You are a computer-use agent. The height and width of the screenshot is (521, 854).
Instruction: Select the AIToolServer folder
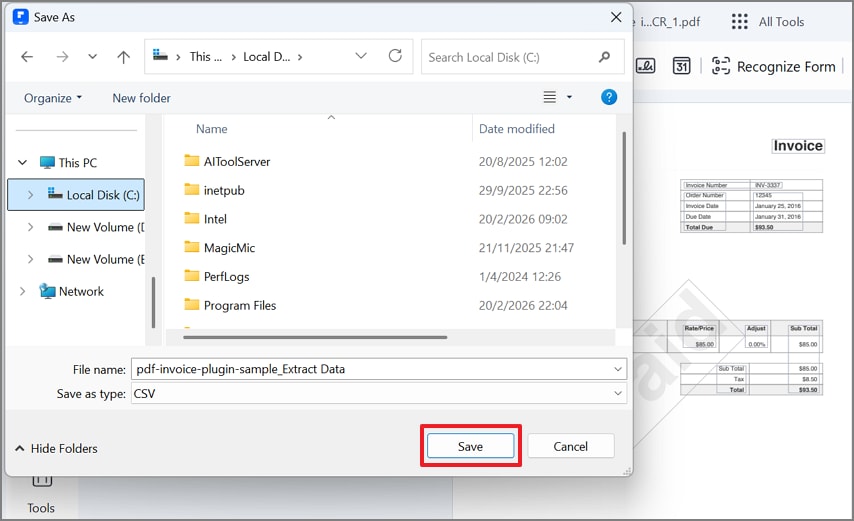point(236,162)
